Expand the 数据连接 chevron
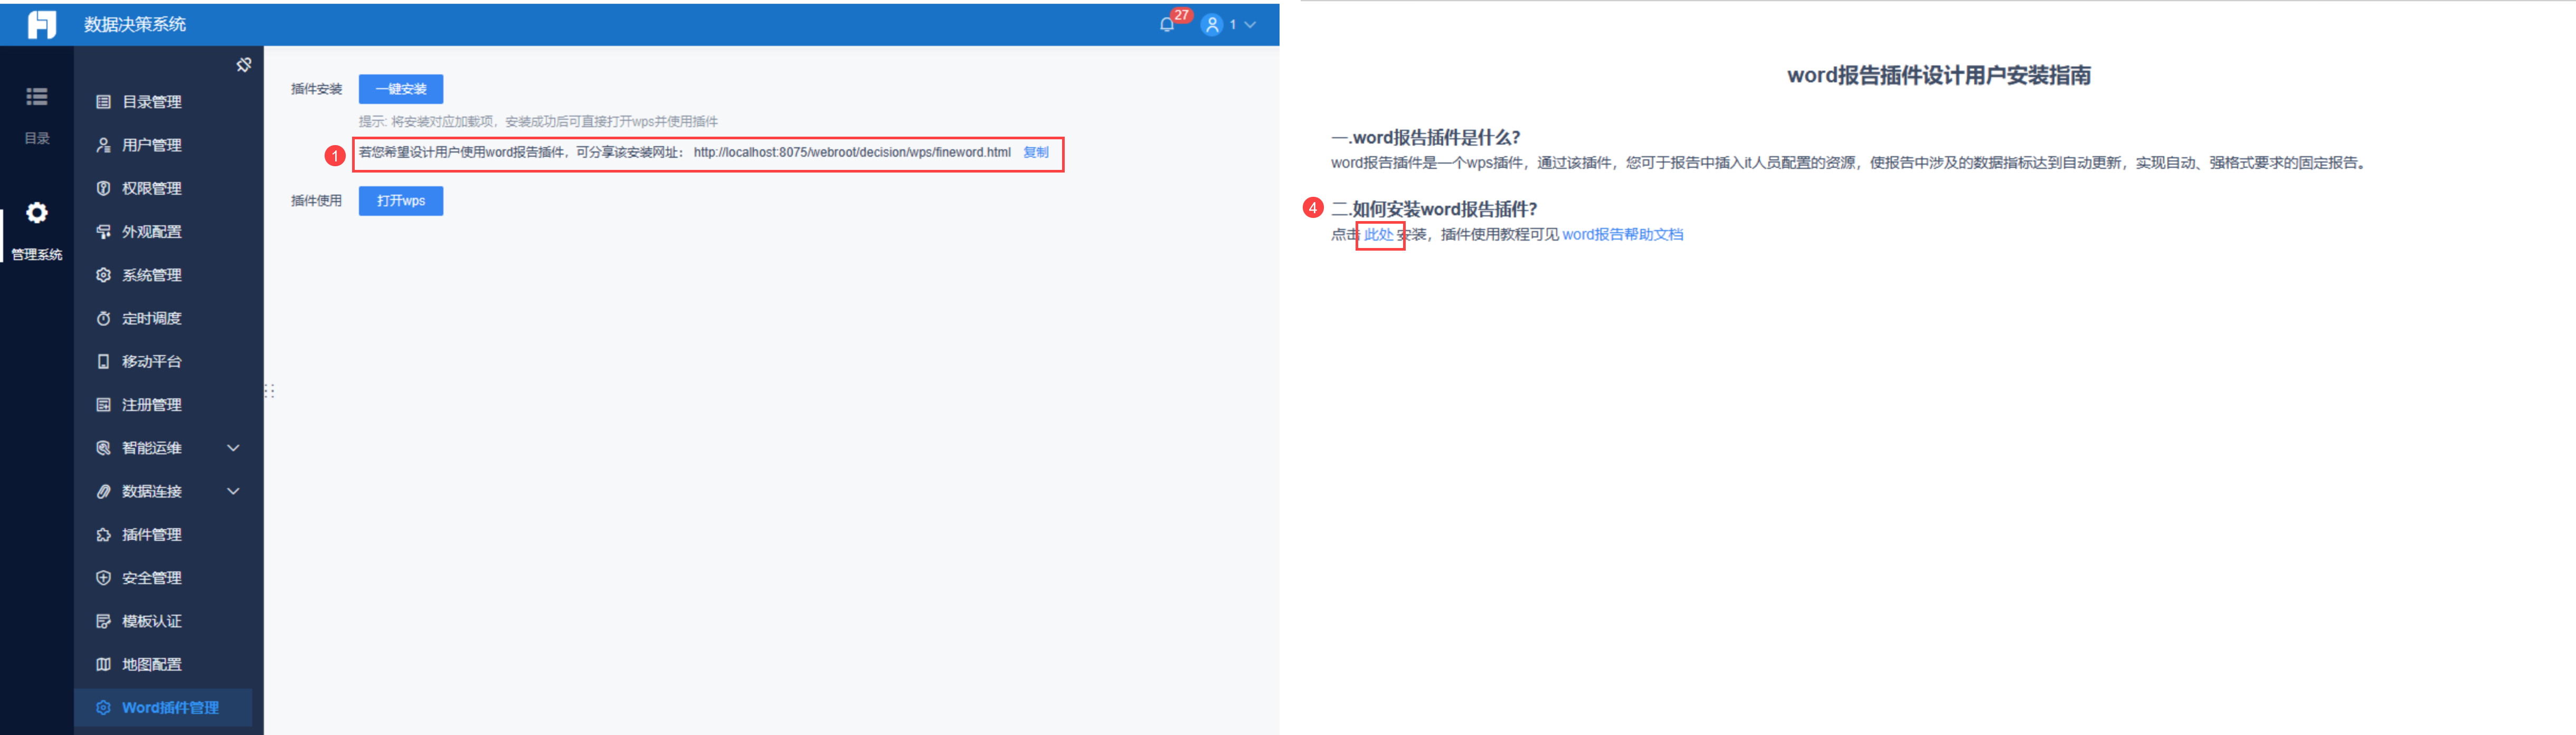 click(233, 491)
